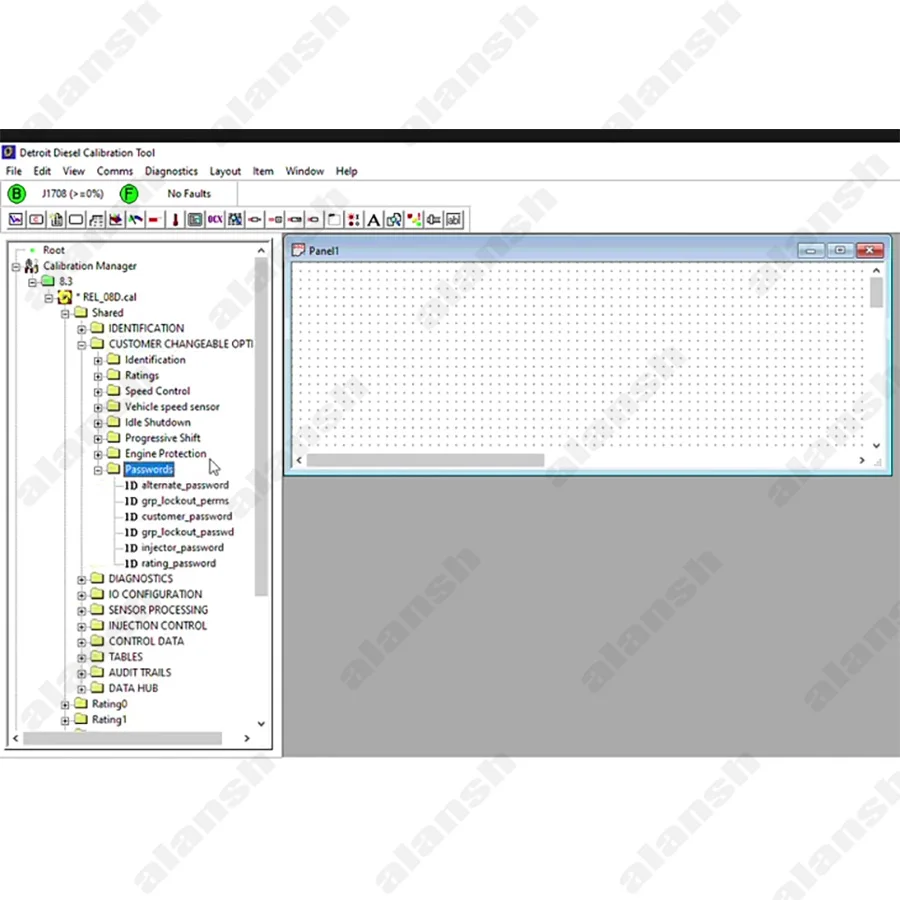Expand the Engine Protection folder
The image size is (900, 900).
coord(98,455)
